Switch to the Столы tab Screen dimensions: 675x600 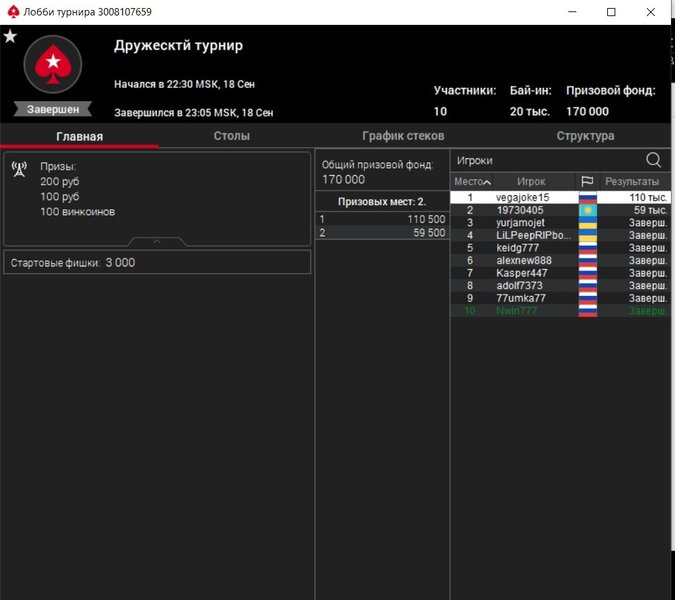[x=232, y=136]
